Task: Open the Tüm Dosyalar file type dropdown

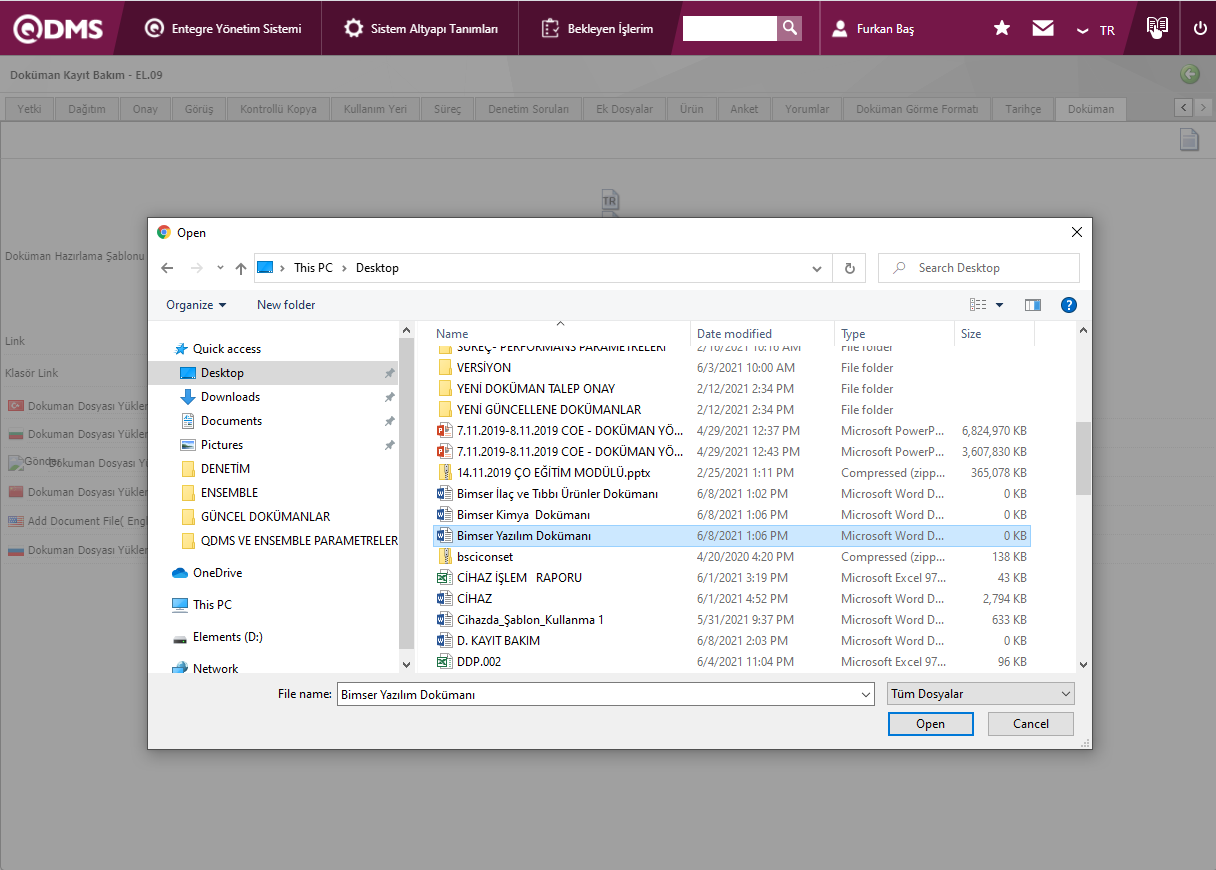Action: 980,693
